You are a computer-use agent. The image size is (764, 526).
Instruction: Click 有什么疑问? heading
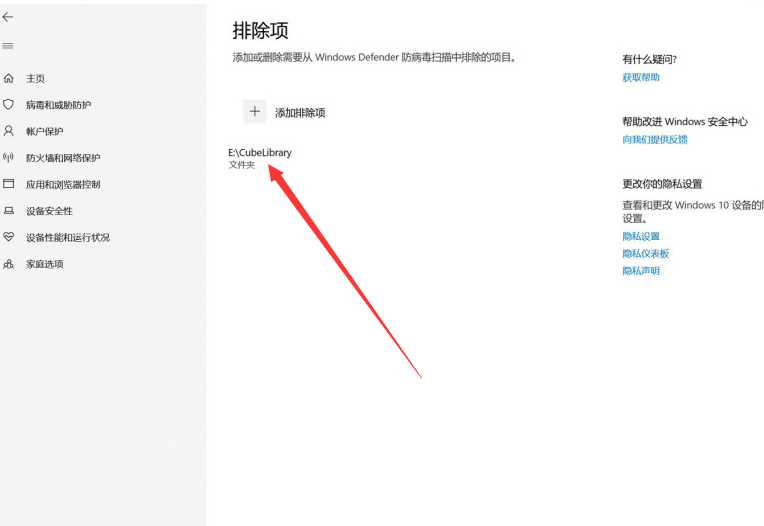tap(649, 59)
